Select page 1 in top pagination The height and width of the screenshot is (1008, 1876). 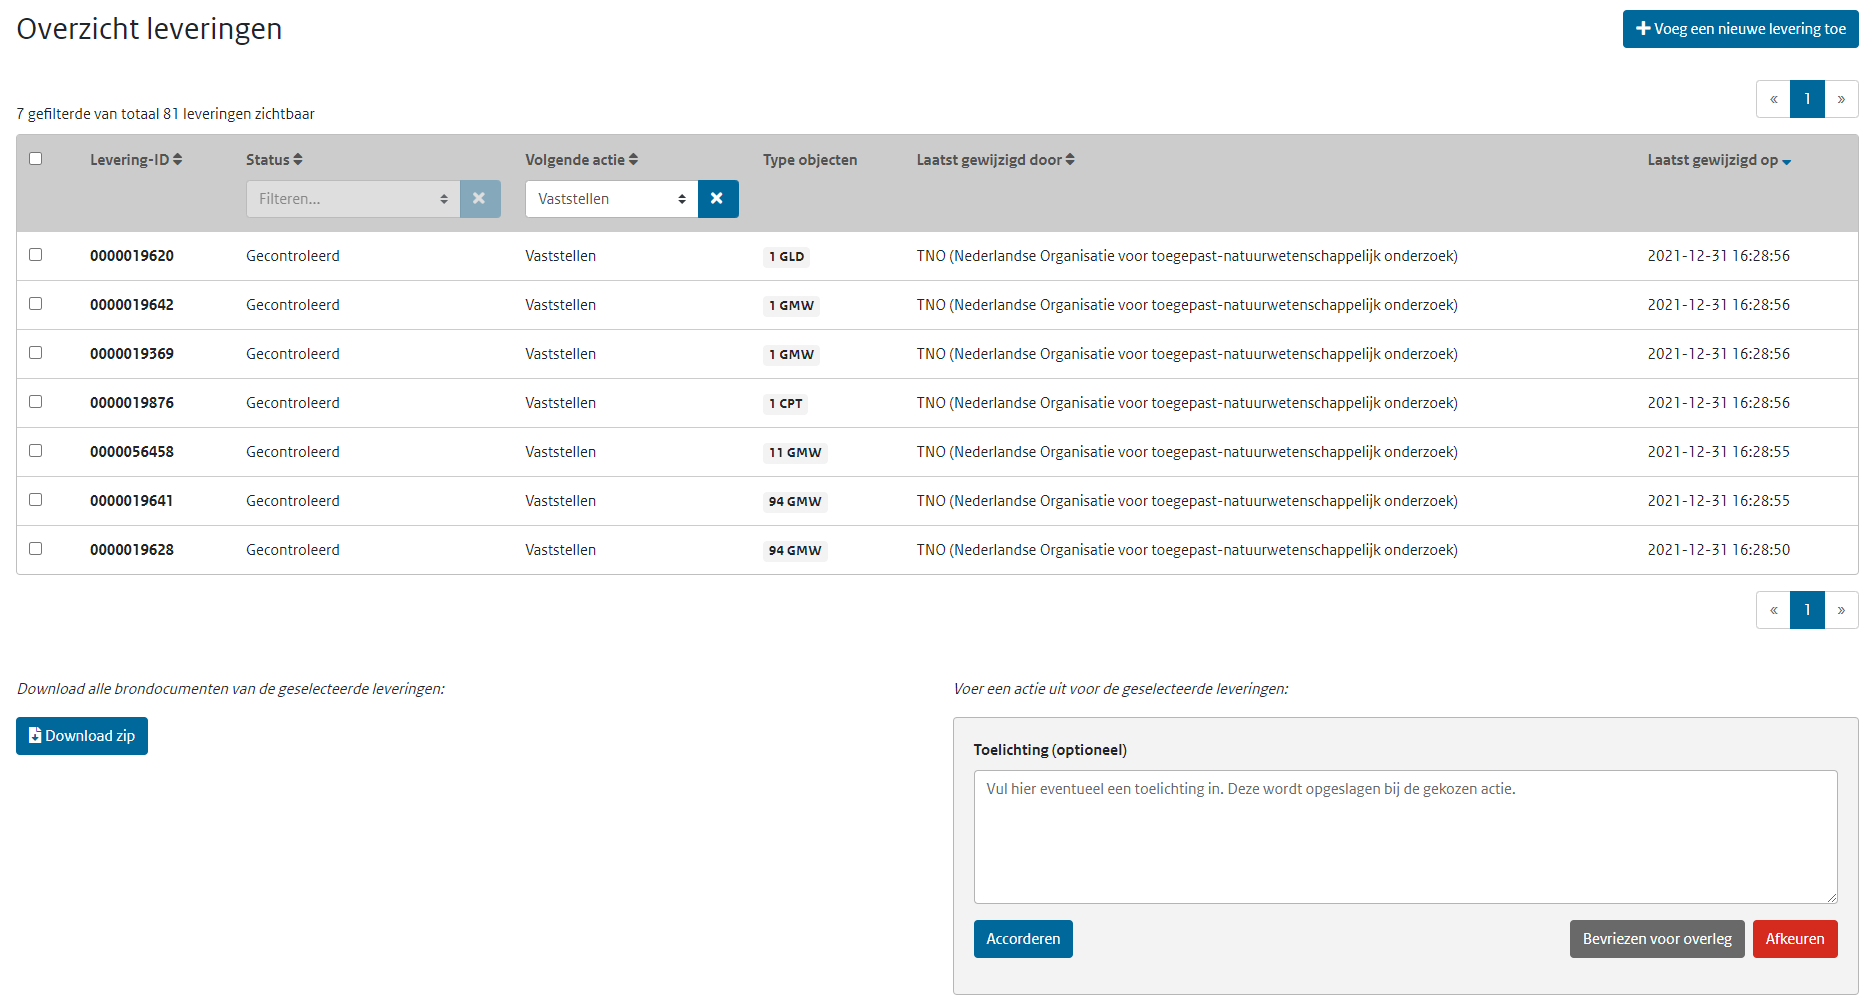click(1807, 99)
